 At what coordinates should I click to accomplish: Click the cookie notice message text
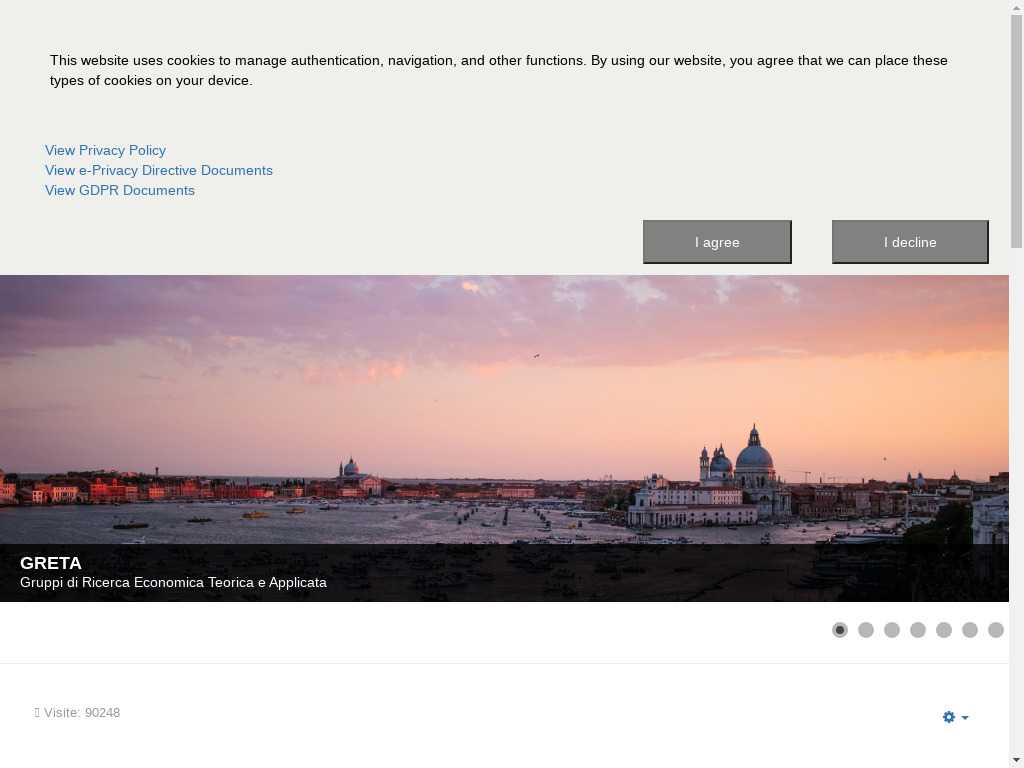499,71
